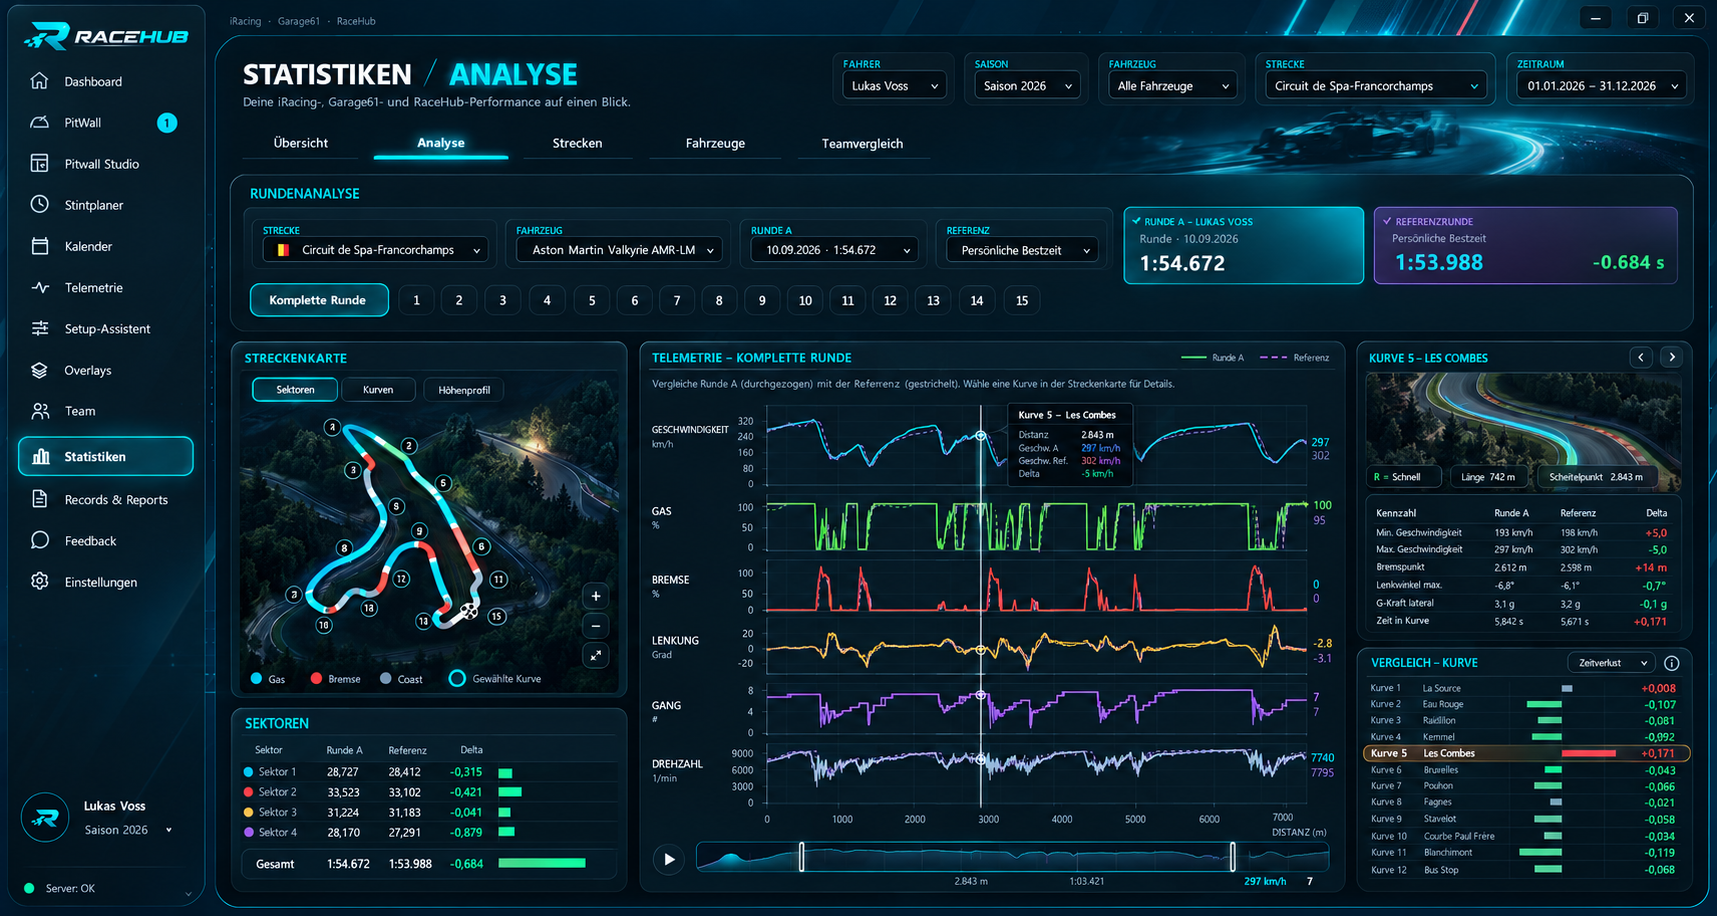The image size is (1717, 916).
Task: Click the info icon beside Zeitverlust
Action: coord(1671,663)
